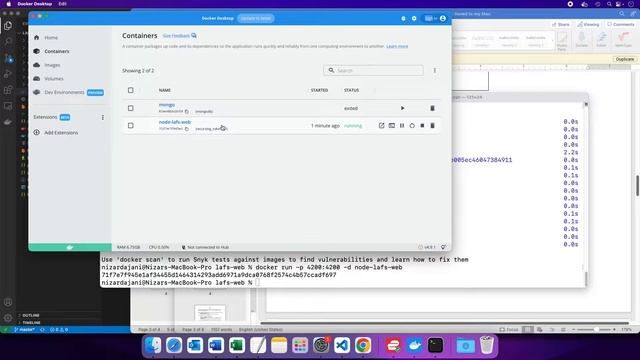Open node-lafs-web container in browser
Screen dimensions: 640x360
pos(381,126)
